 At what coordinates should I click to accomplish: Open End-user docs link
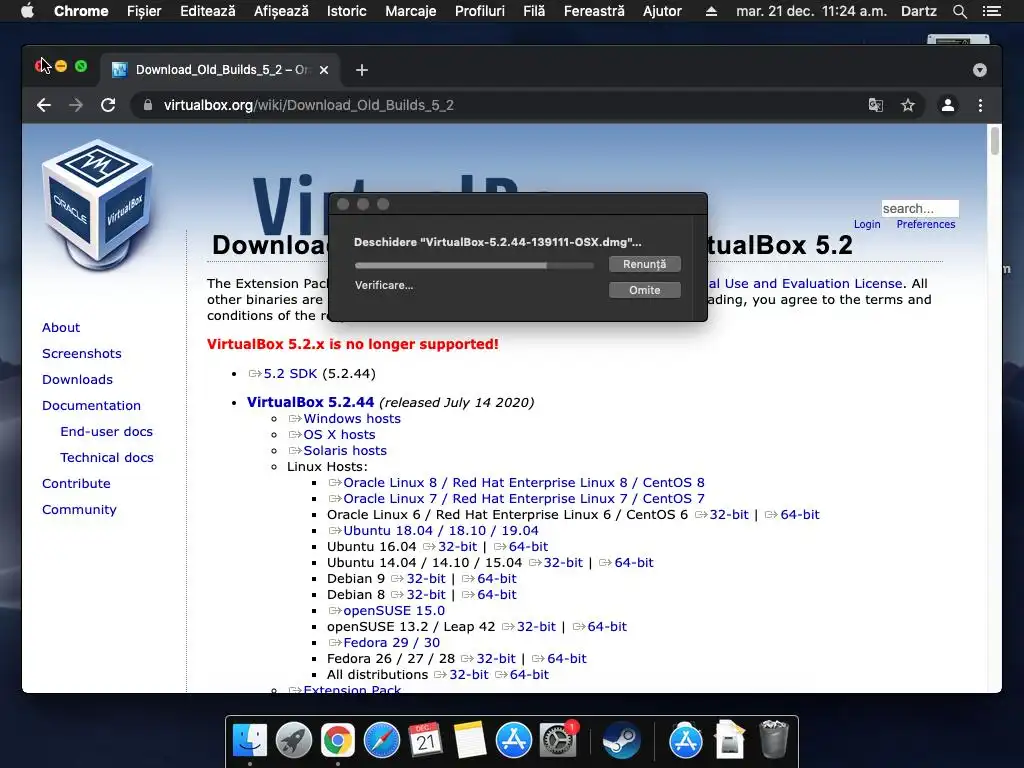coord(106,432)
